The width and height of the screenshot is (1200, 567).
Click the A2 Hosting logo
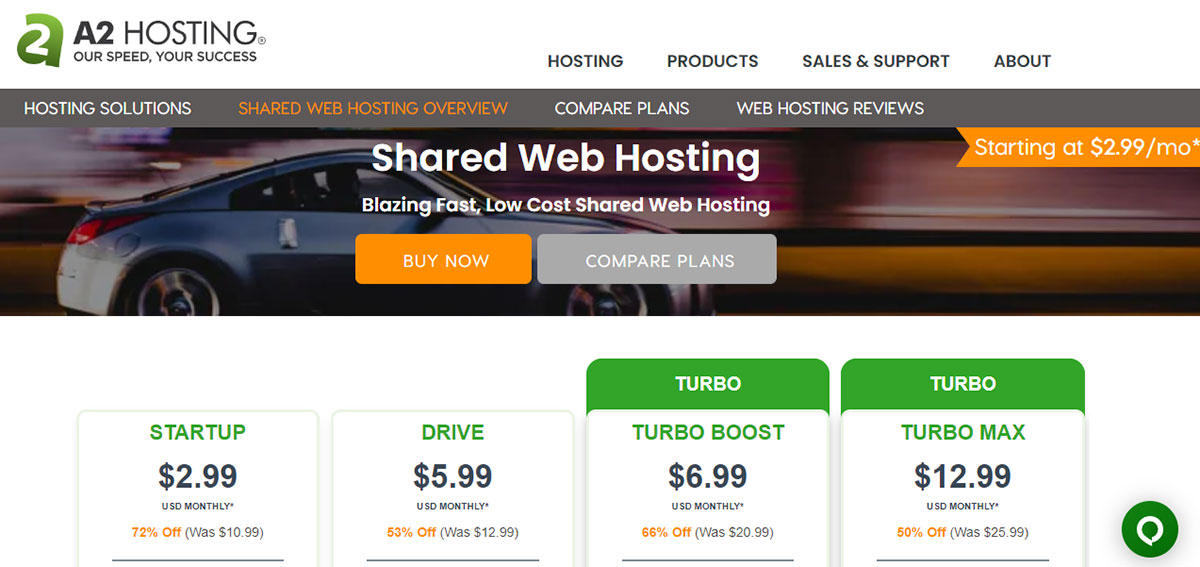point(140,41)
